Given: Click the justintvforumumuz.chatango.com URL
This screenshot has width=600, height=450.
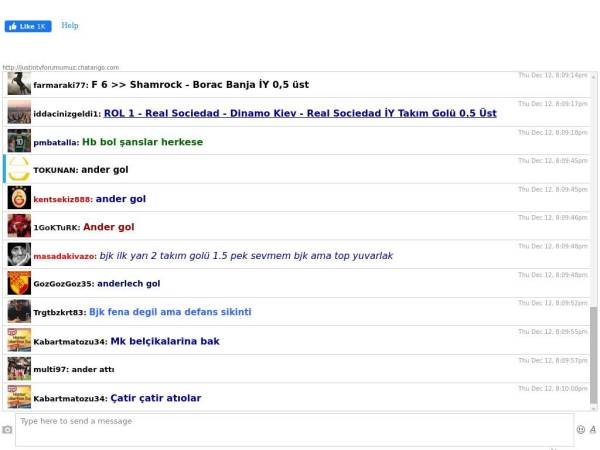Looking at the screenshot, I should (60, 67).
